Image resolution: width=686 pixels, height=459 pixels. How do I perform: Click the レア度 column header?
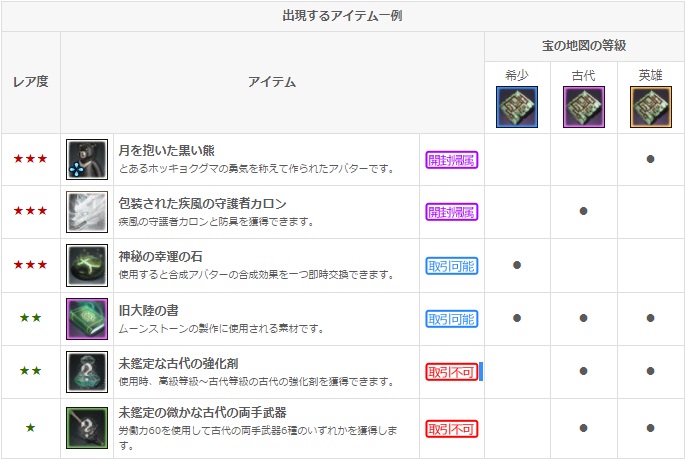pyautogui.click(x=30, y=82)
